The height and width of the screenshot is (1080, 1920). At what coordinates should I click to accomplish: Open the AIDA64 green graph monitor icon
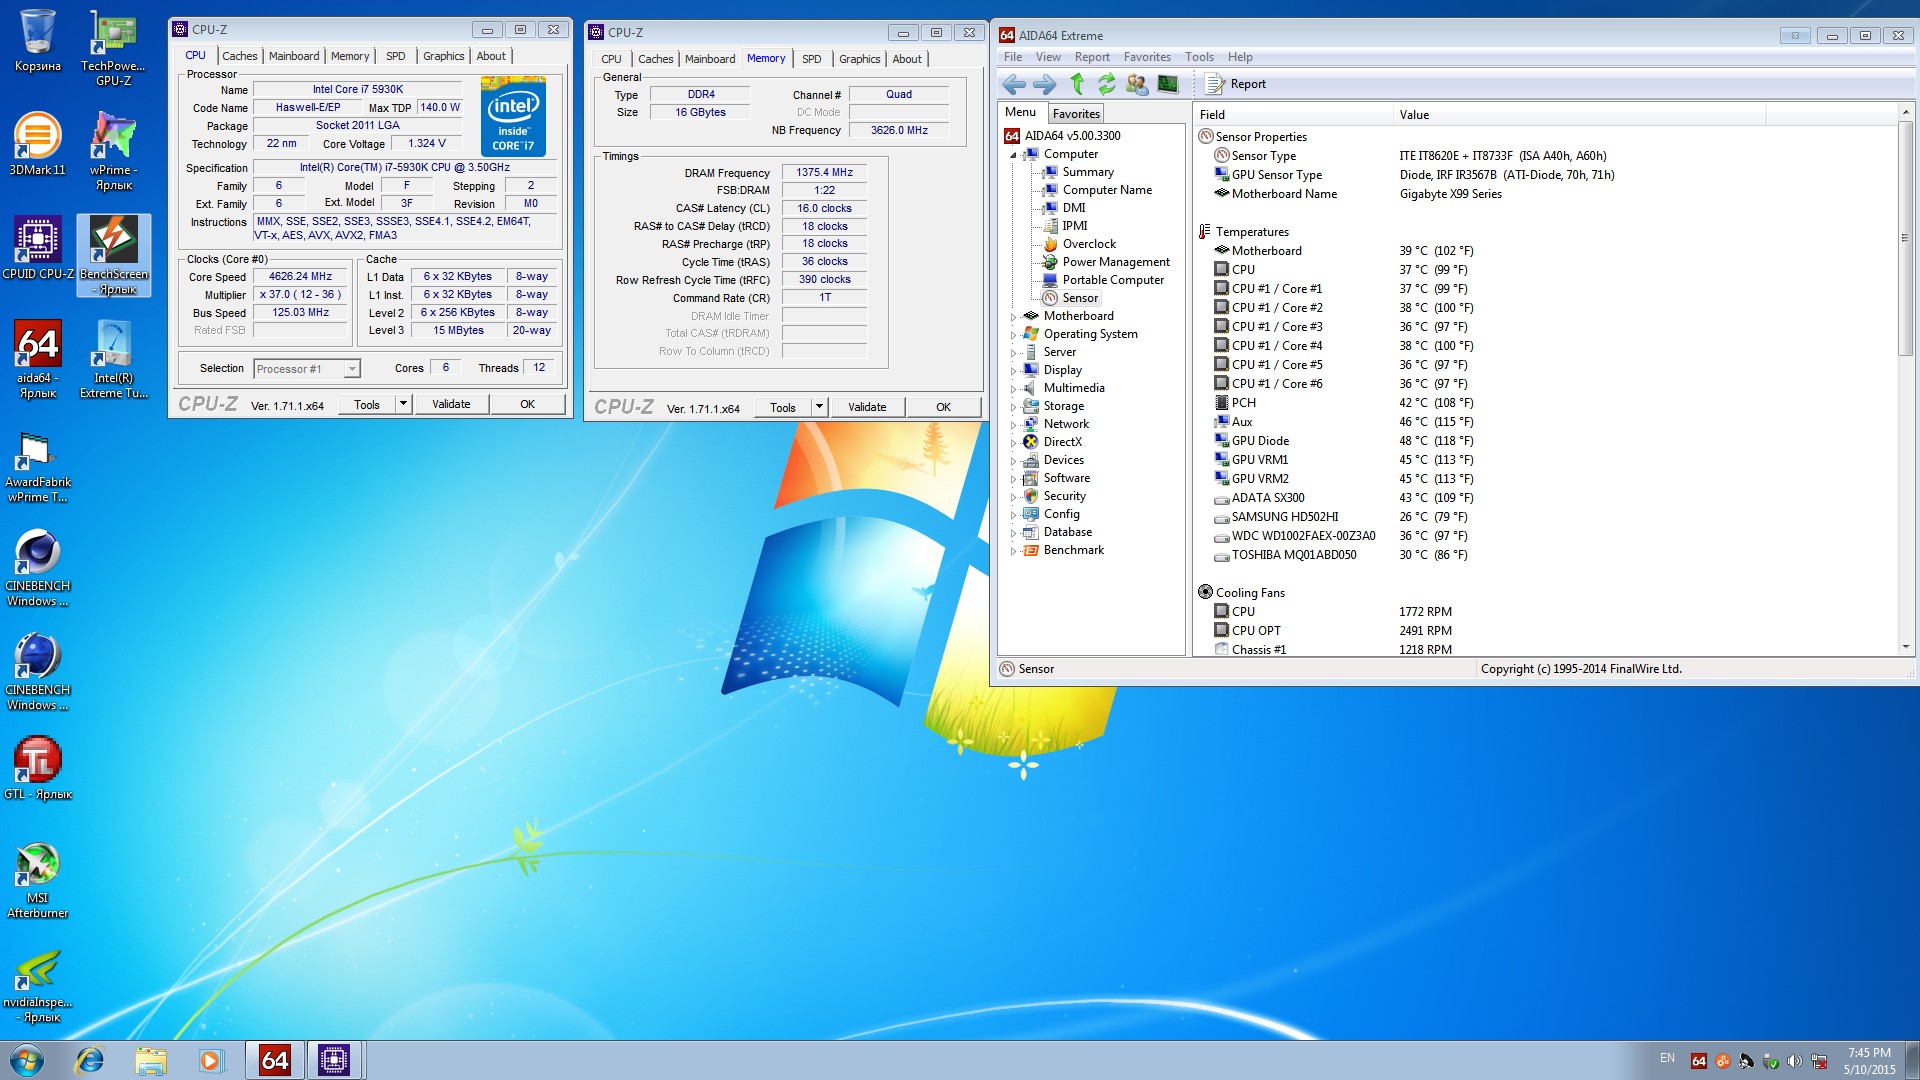click(x=1167, y=85)
